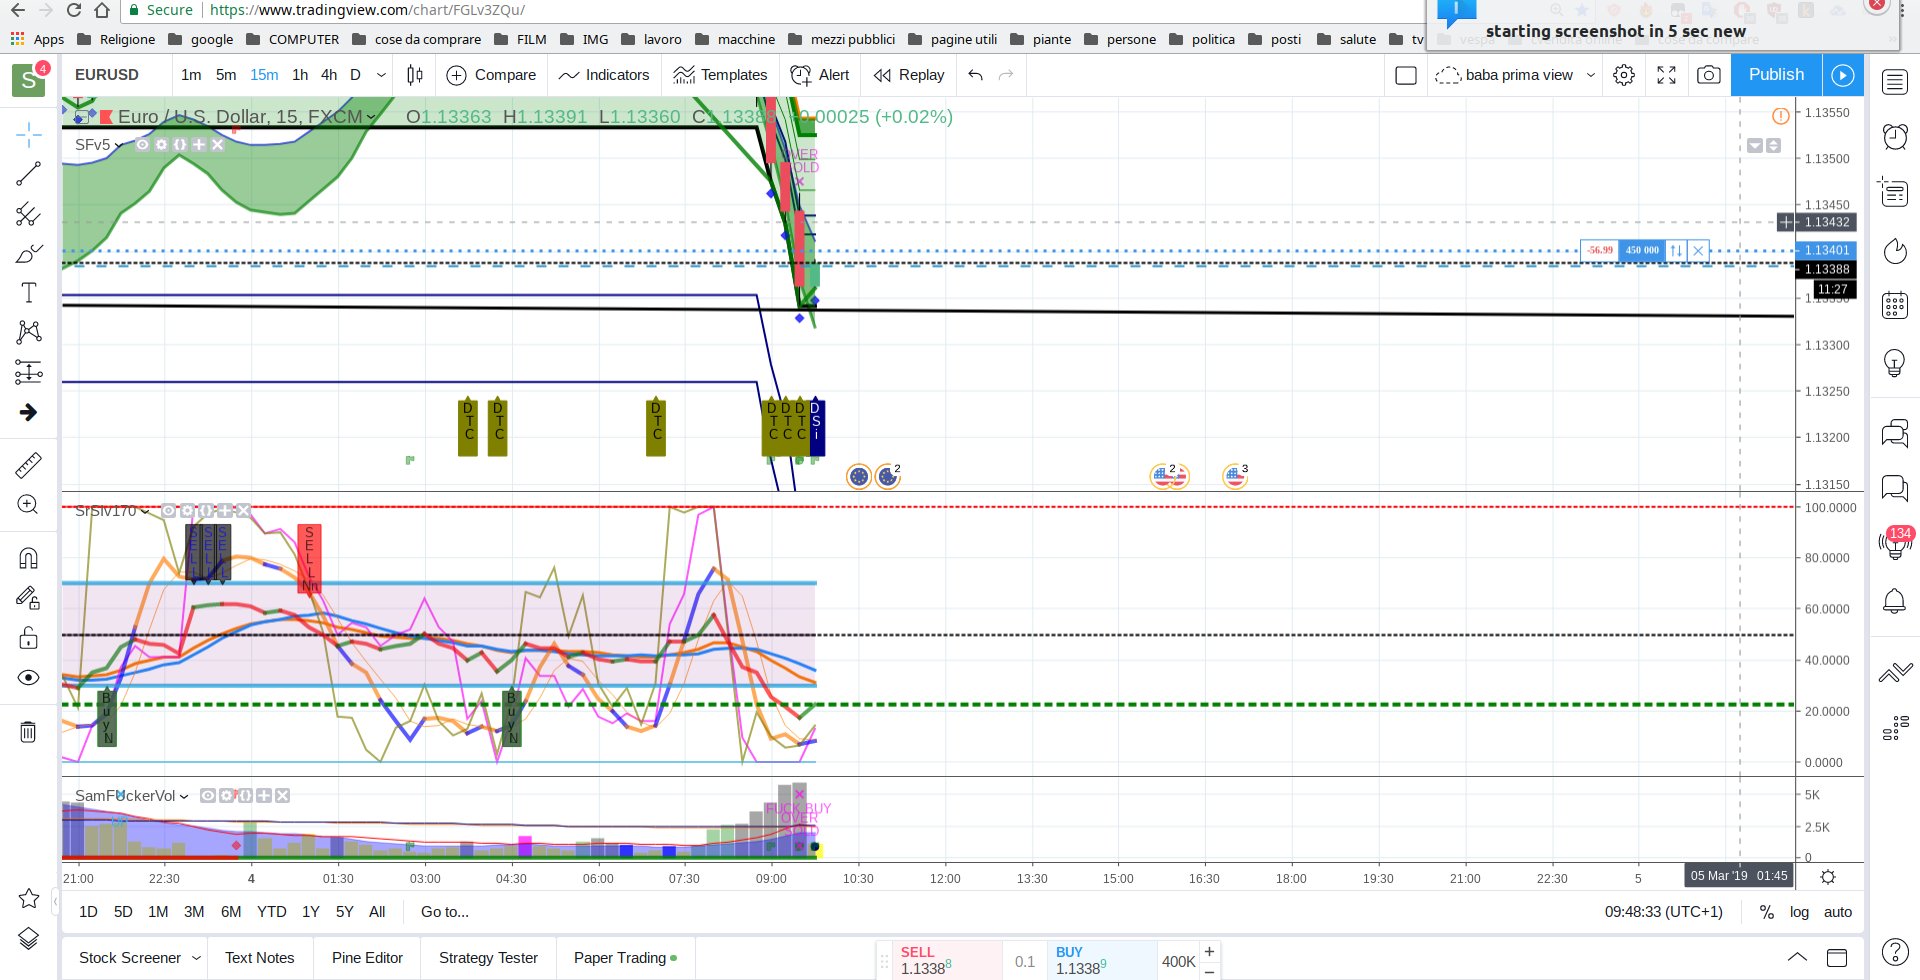Screen dimensions: 1920x980
Task: Take a chart snapshot with camera
Action: [1709, 75]
